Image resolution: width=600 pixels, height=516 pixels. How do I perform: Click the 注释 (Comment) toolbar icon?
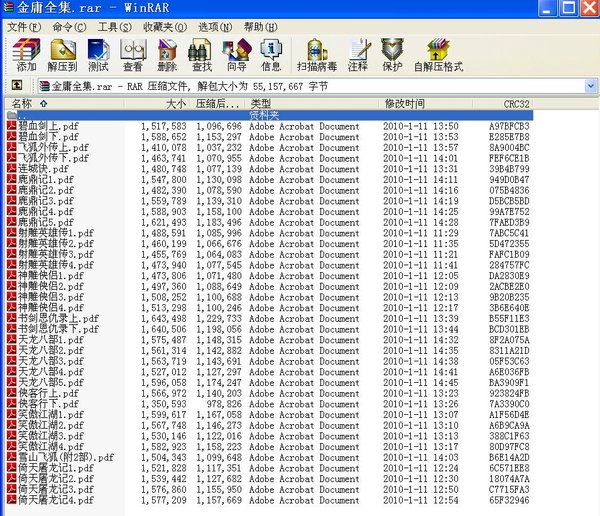358,55
